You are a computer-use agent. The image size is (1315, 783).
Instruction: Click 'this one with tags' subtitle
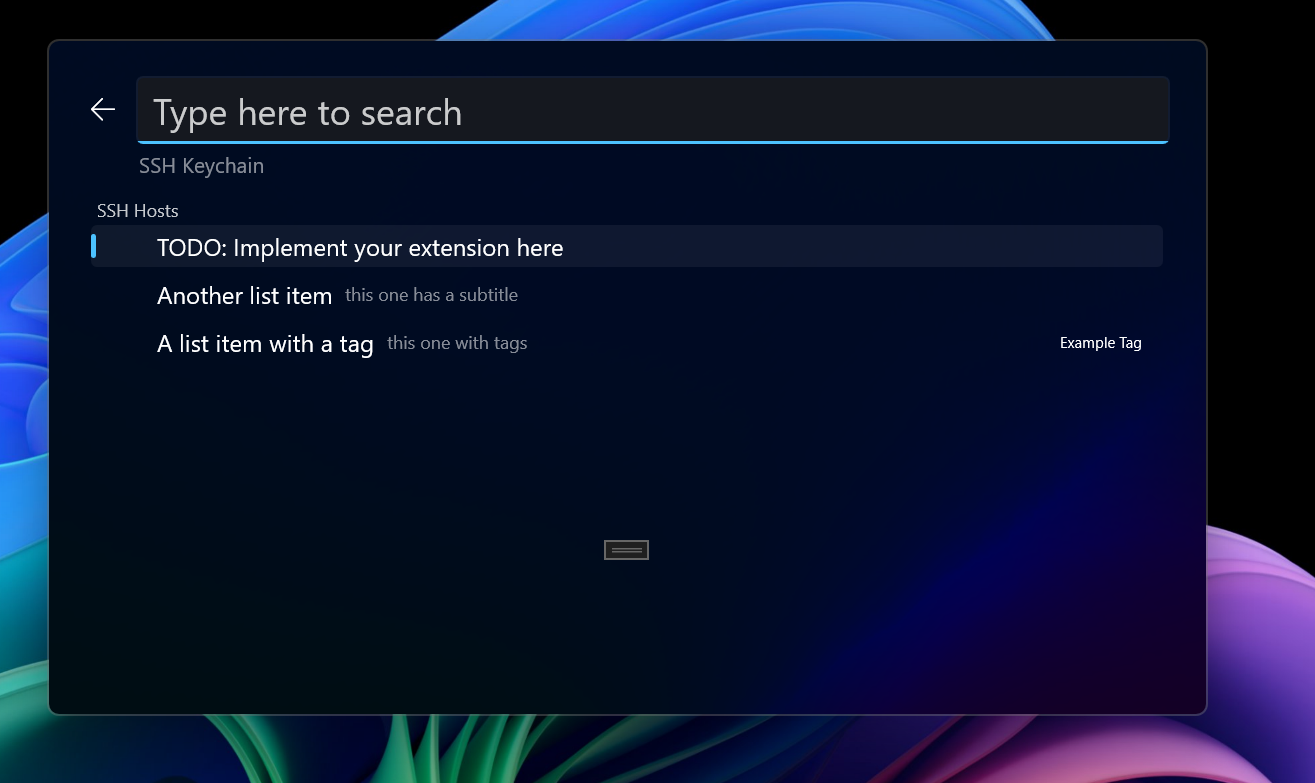[457, 343]
